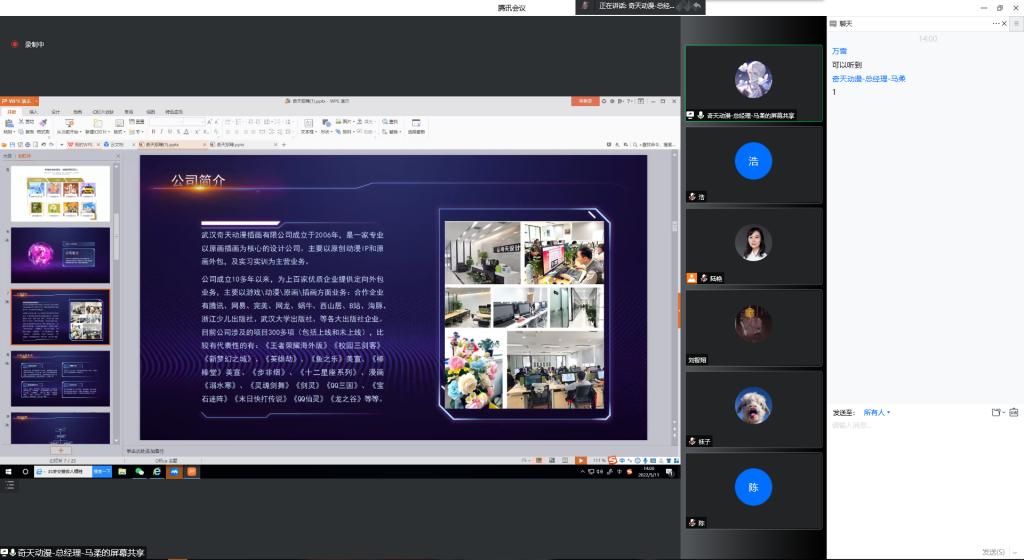Click the format painter icon in WPS
Screen dimensions: 1024x560
43,123
